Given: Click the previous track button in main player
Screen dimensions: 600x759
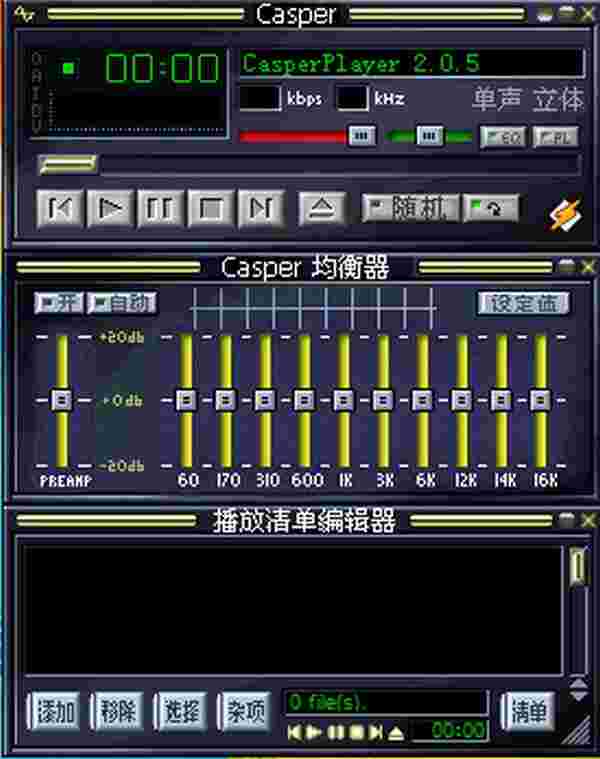Looking at the screenshot, I should 60,209.
